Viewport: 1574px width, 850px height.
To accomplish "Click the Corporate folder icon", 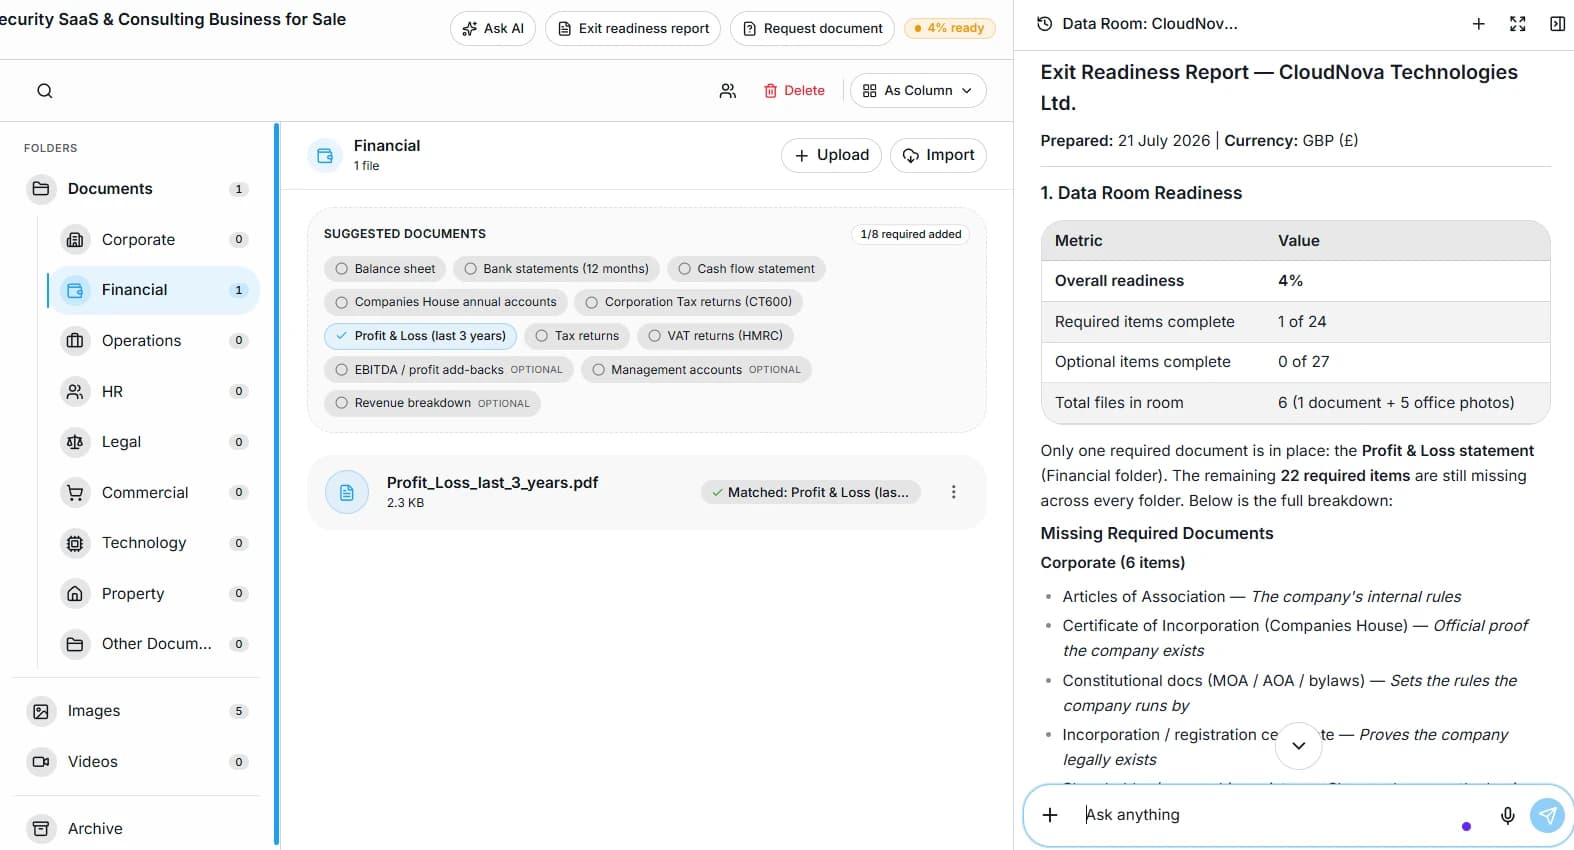I will [75, 239].
